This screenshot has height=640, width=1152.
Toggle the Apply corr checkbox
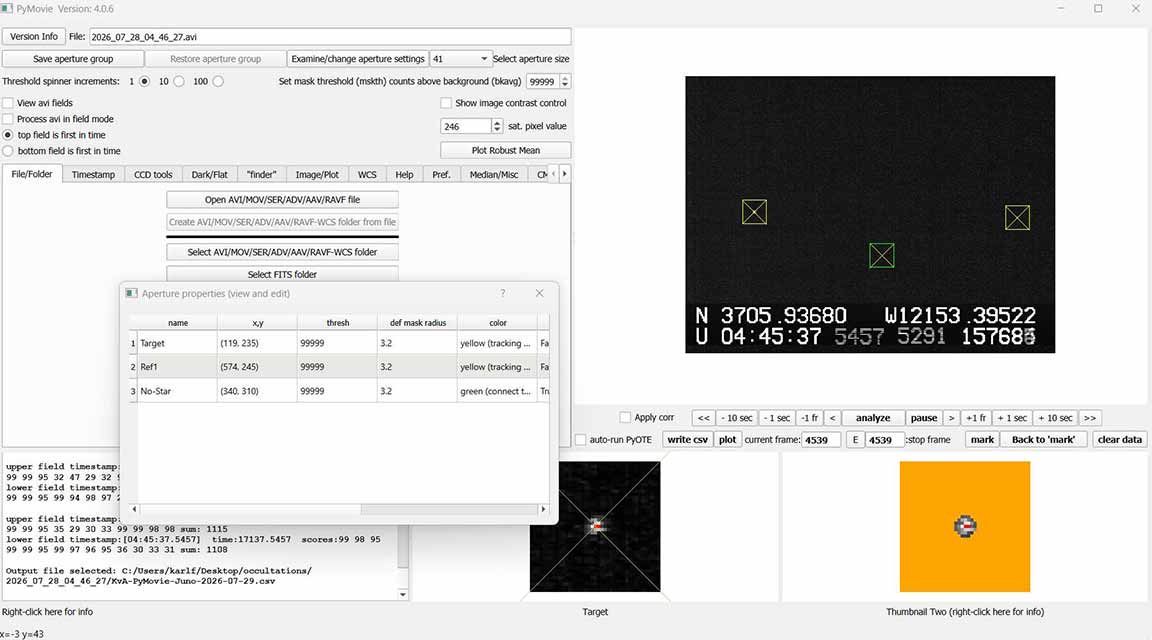click(x=625, y=417)
